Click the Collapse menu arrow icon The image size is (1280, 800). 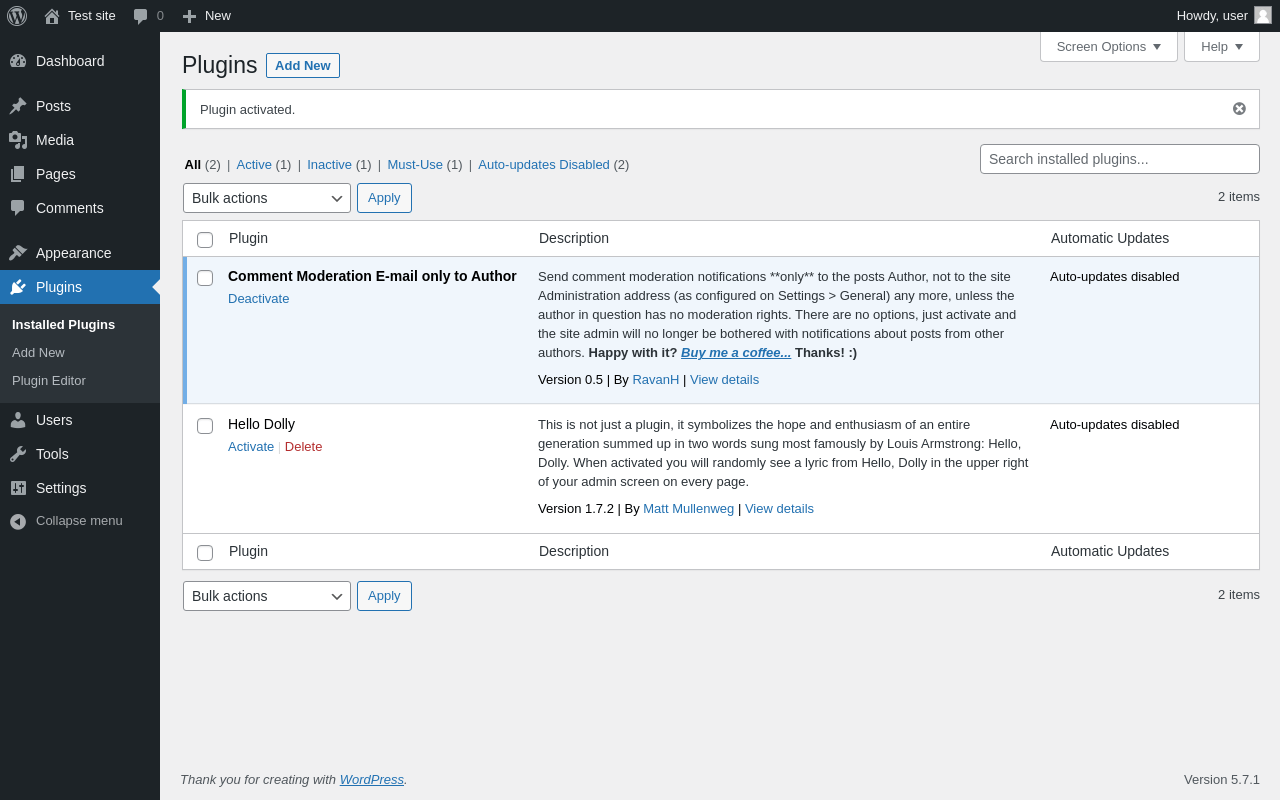tap(18, 521)
